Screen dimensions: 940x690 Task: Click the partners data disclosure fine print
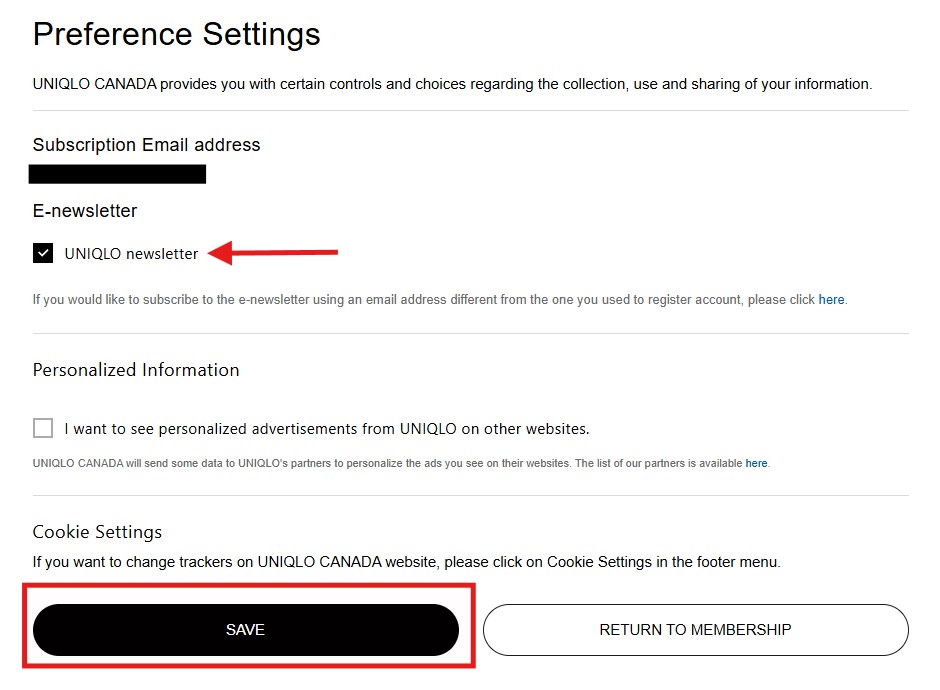point(380,463)
